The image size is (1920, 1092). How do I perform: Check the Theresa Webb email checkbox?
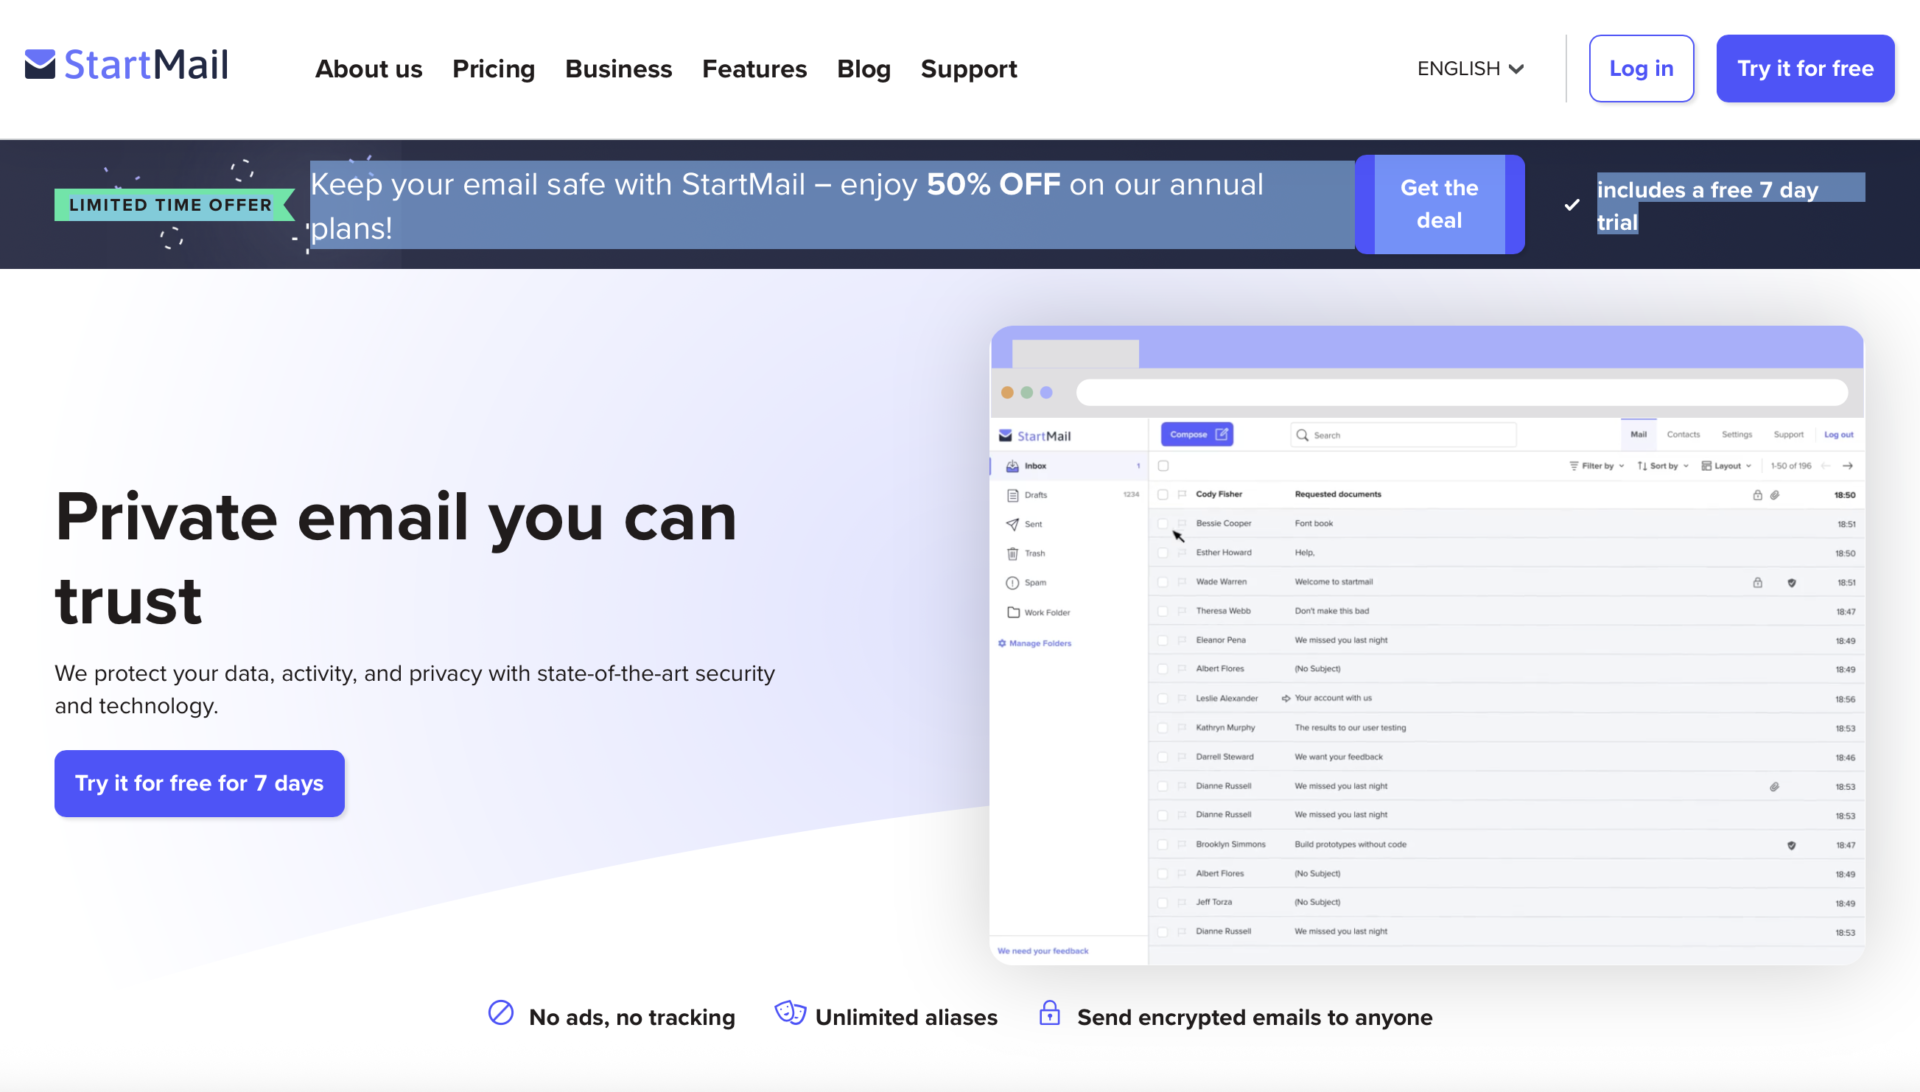pyautogui.click(x=1163, y=611)
